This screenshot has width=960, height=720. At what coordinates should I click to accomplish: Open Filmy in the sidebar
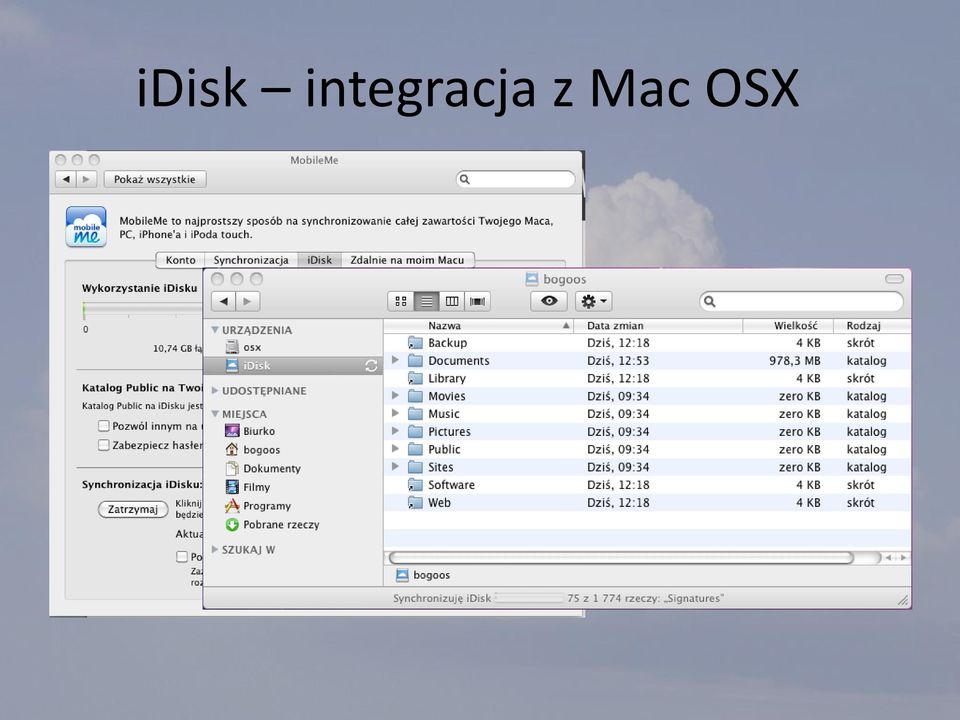click(x=247, y=487)
